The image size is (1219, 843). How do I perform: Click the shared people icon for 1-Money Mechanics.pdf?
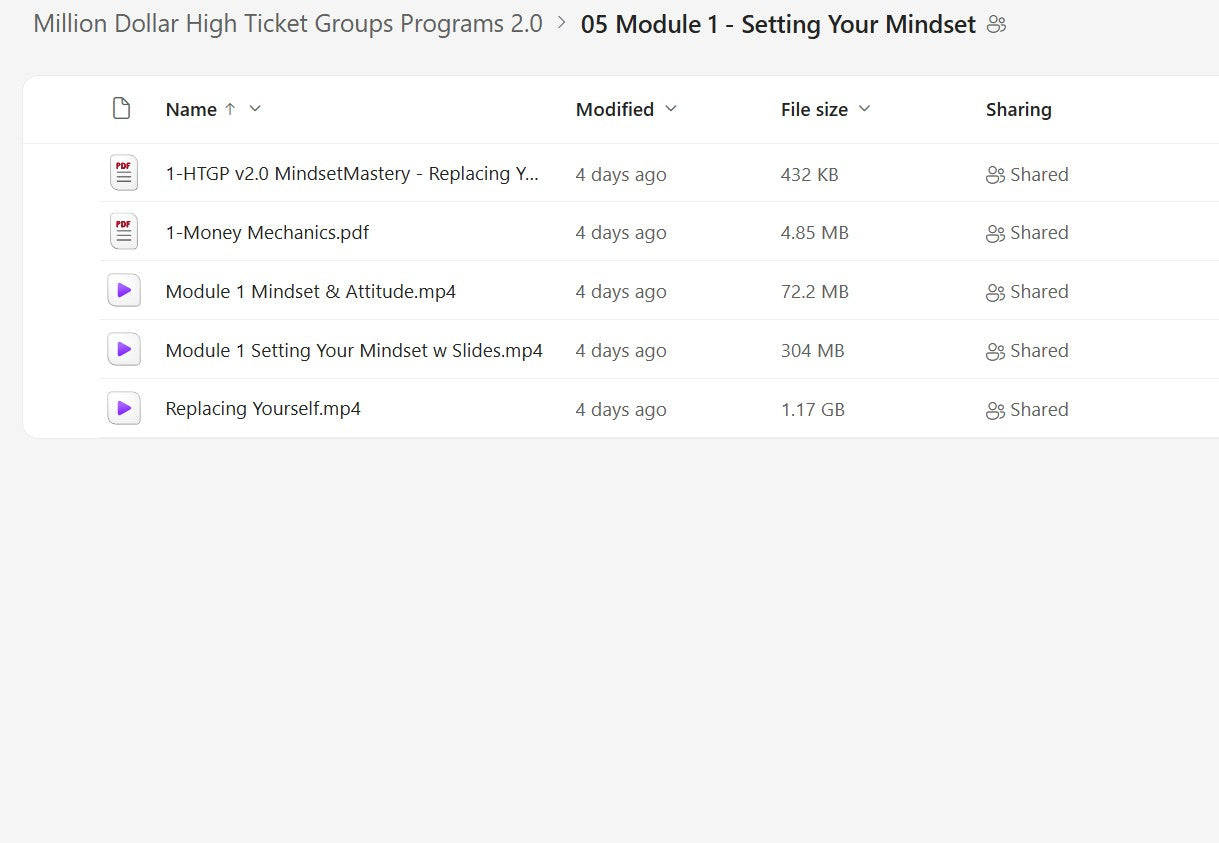[995, 233]
